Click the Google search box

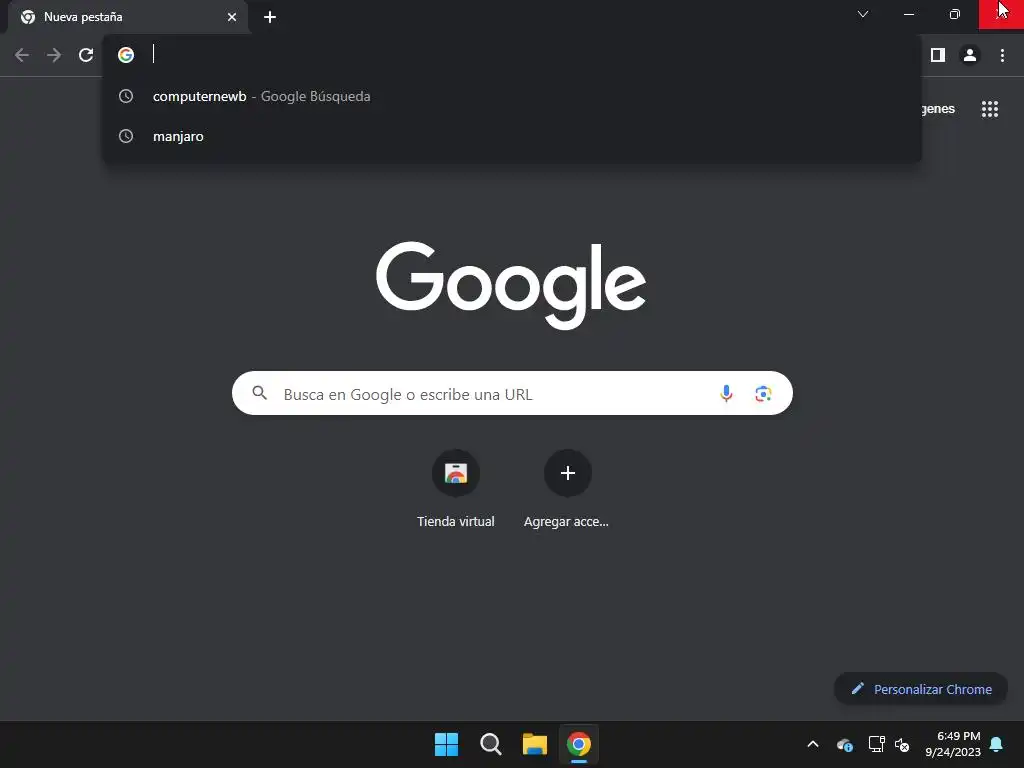tap(512, 393)
